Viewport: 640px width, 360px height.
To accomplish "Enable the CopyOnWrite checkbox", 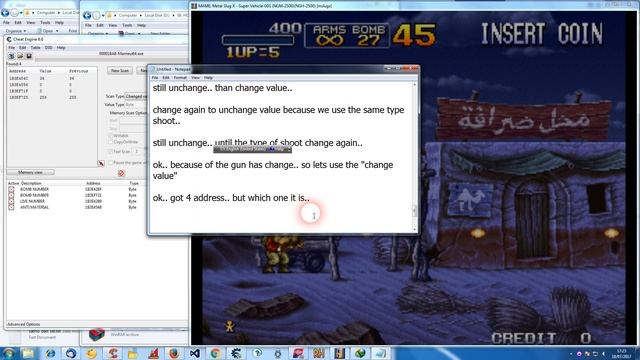I will tap(111, 142).
